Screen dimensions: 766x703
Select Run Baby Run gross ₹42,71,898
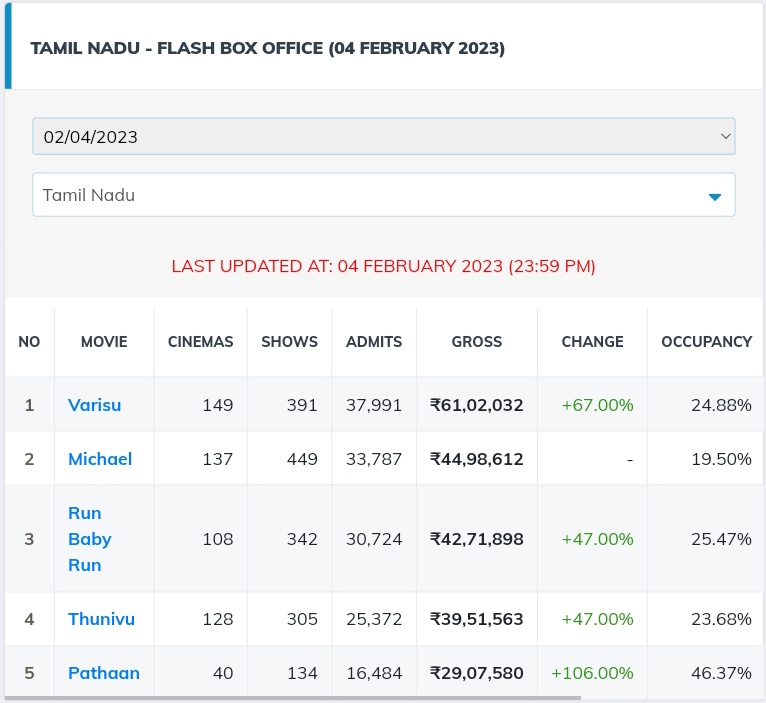[x=476, y=539]
